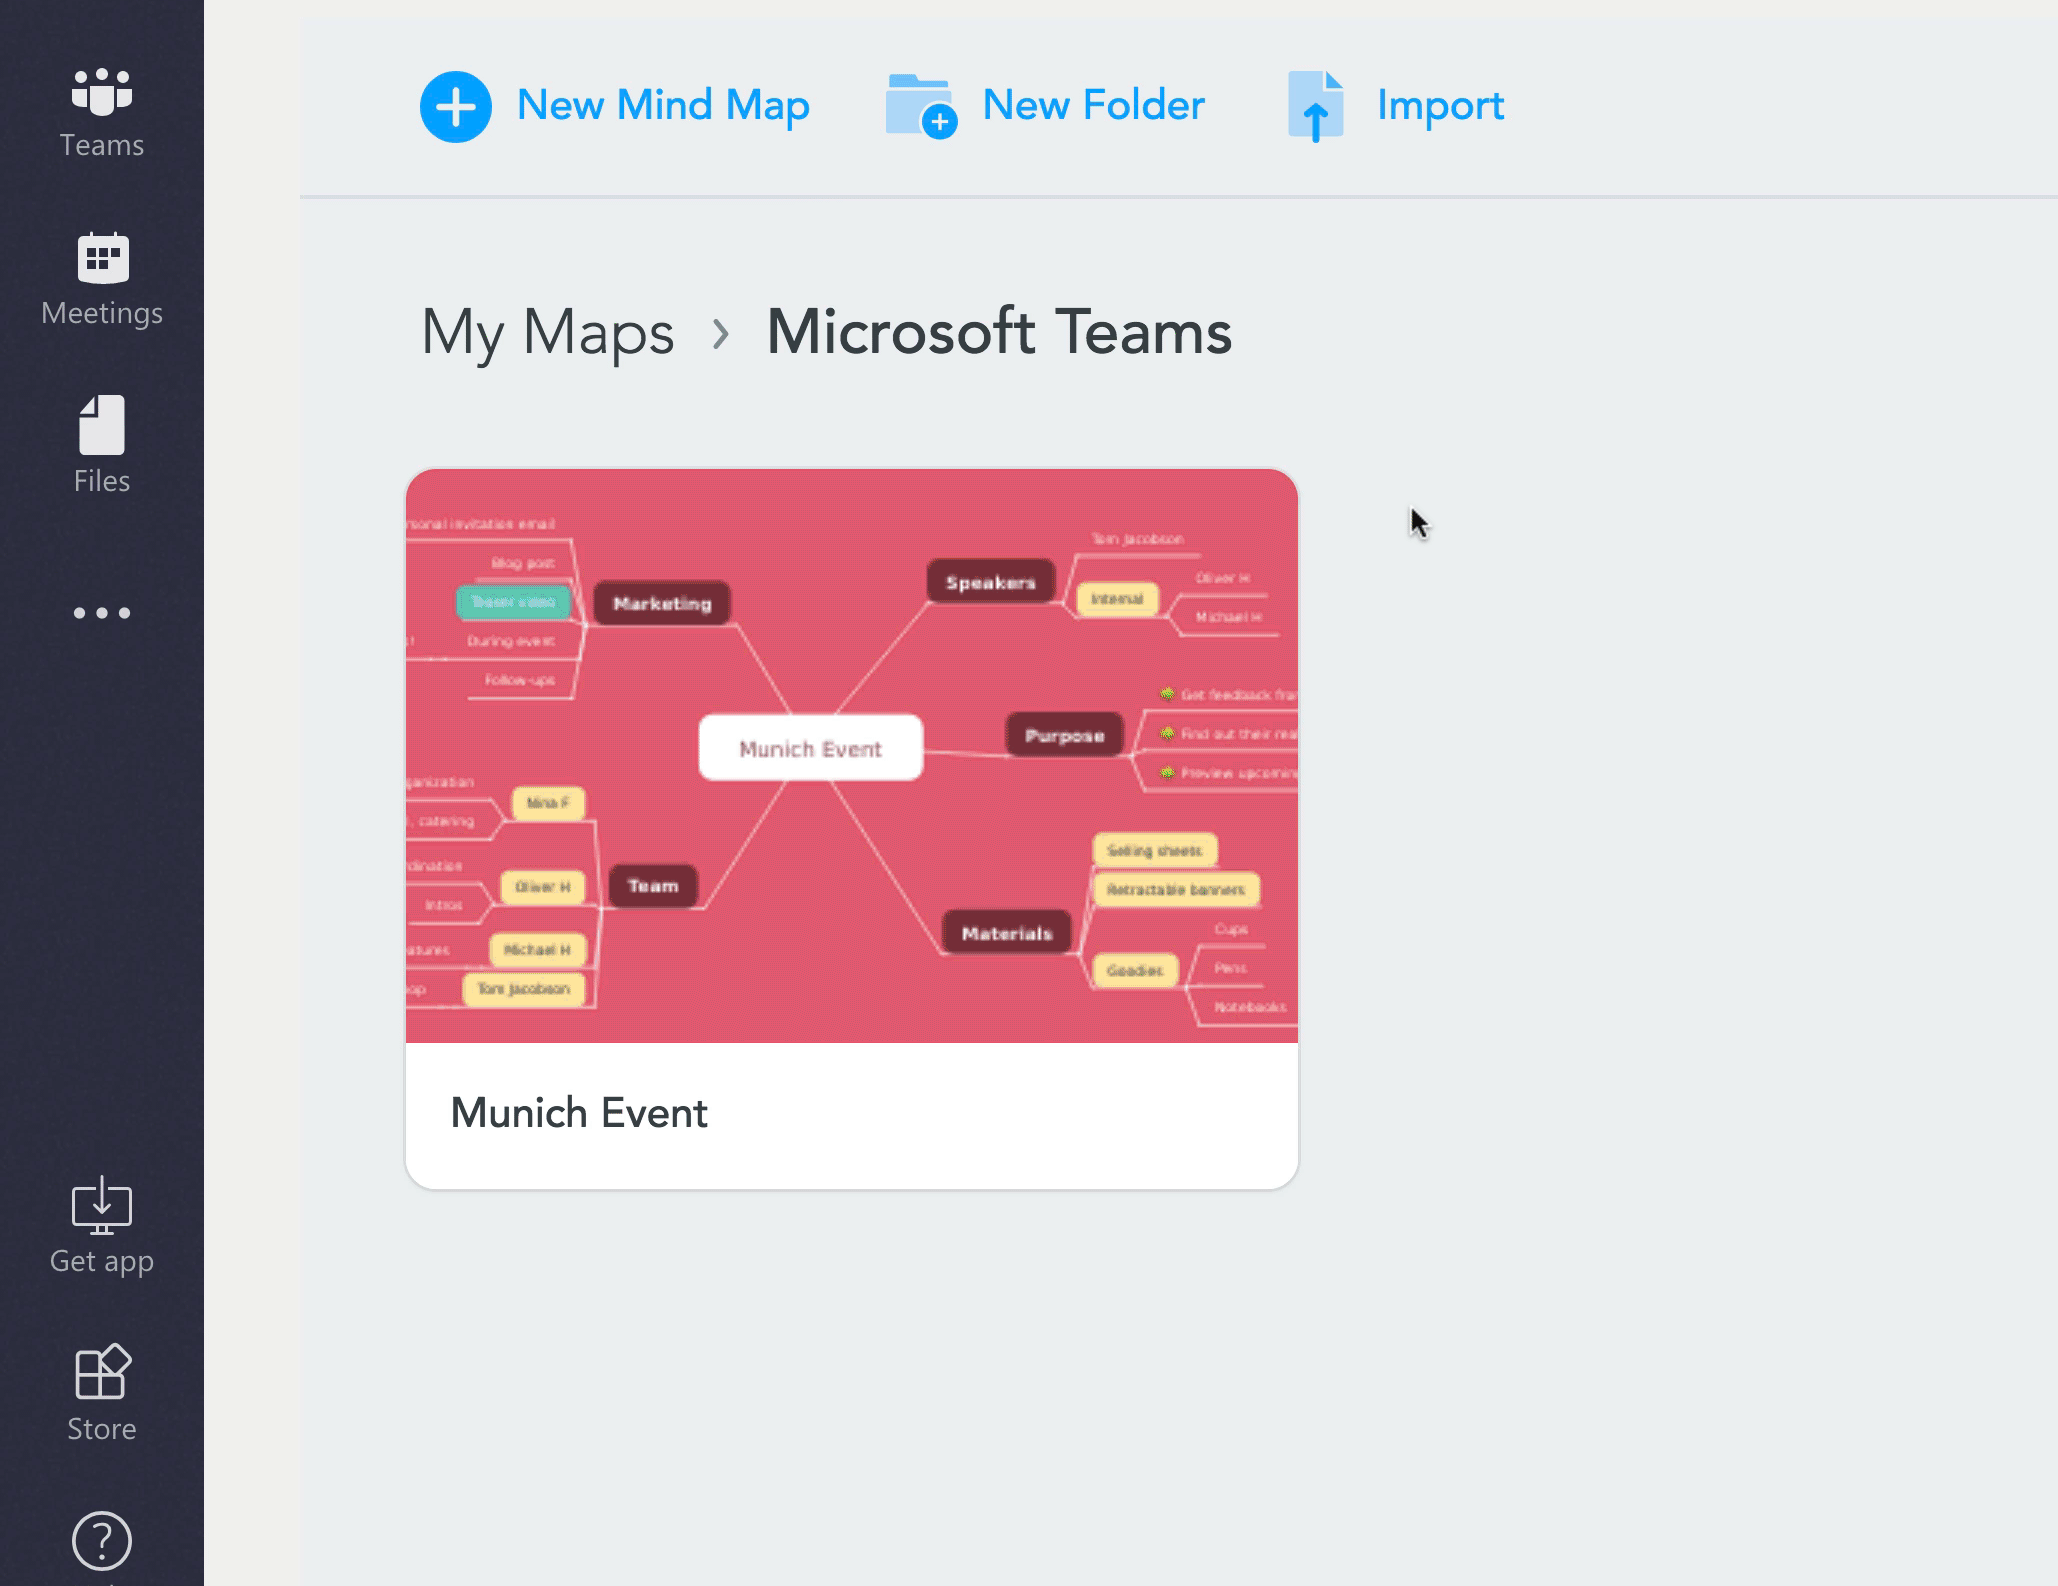Click the three-dots more apps icon

[x=102, y=613]
